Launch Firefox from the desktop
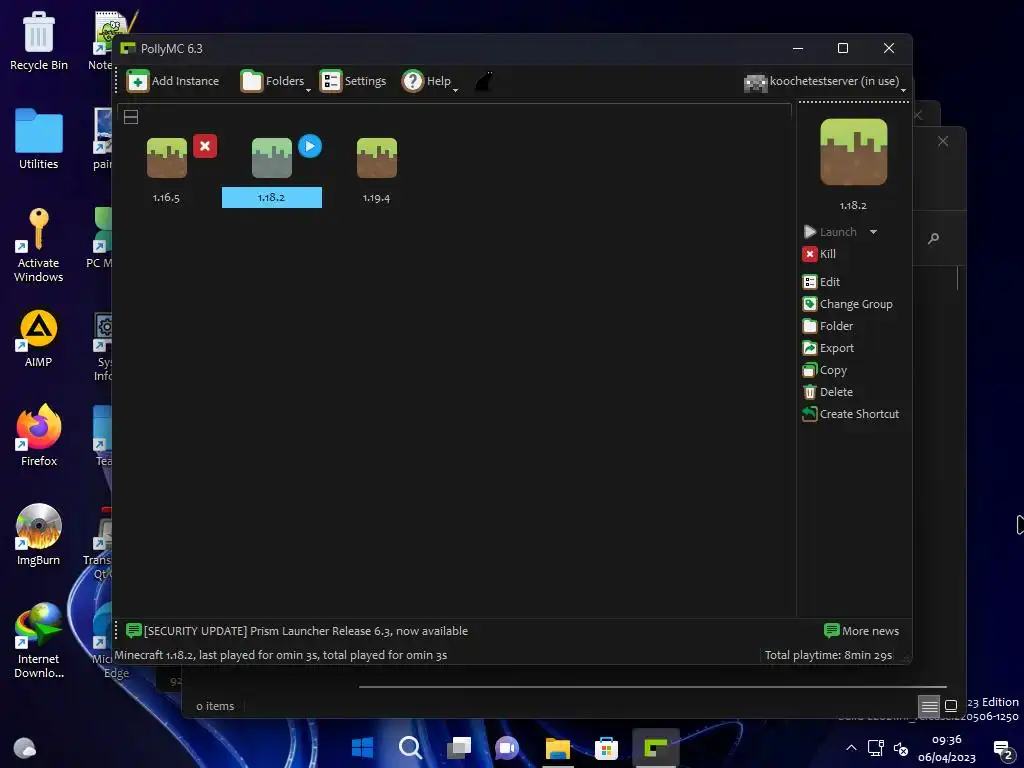 (x=39, y=436)
